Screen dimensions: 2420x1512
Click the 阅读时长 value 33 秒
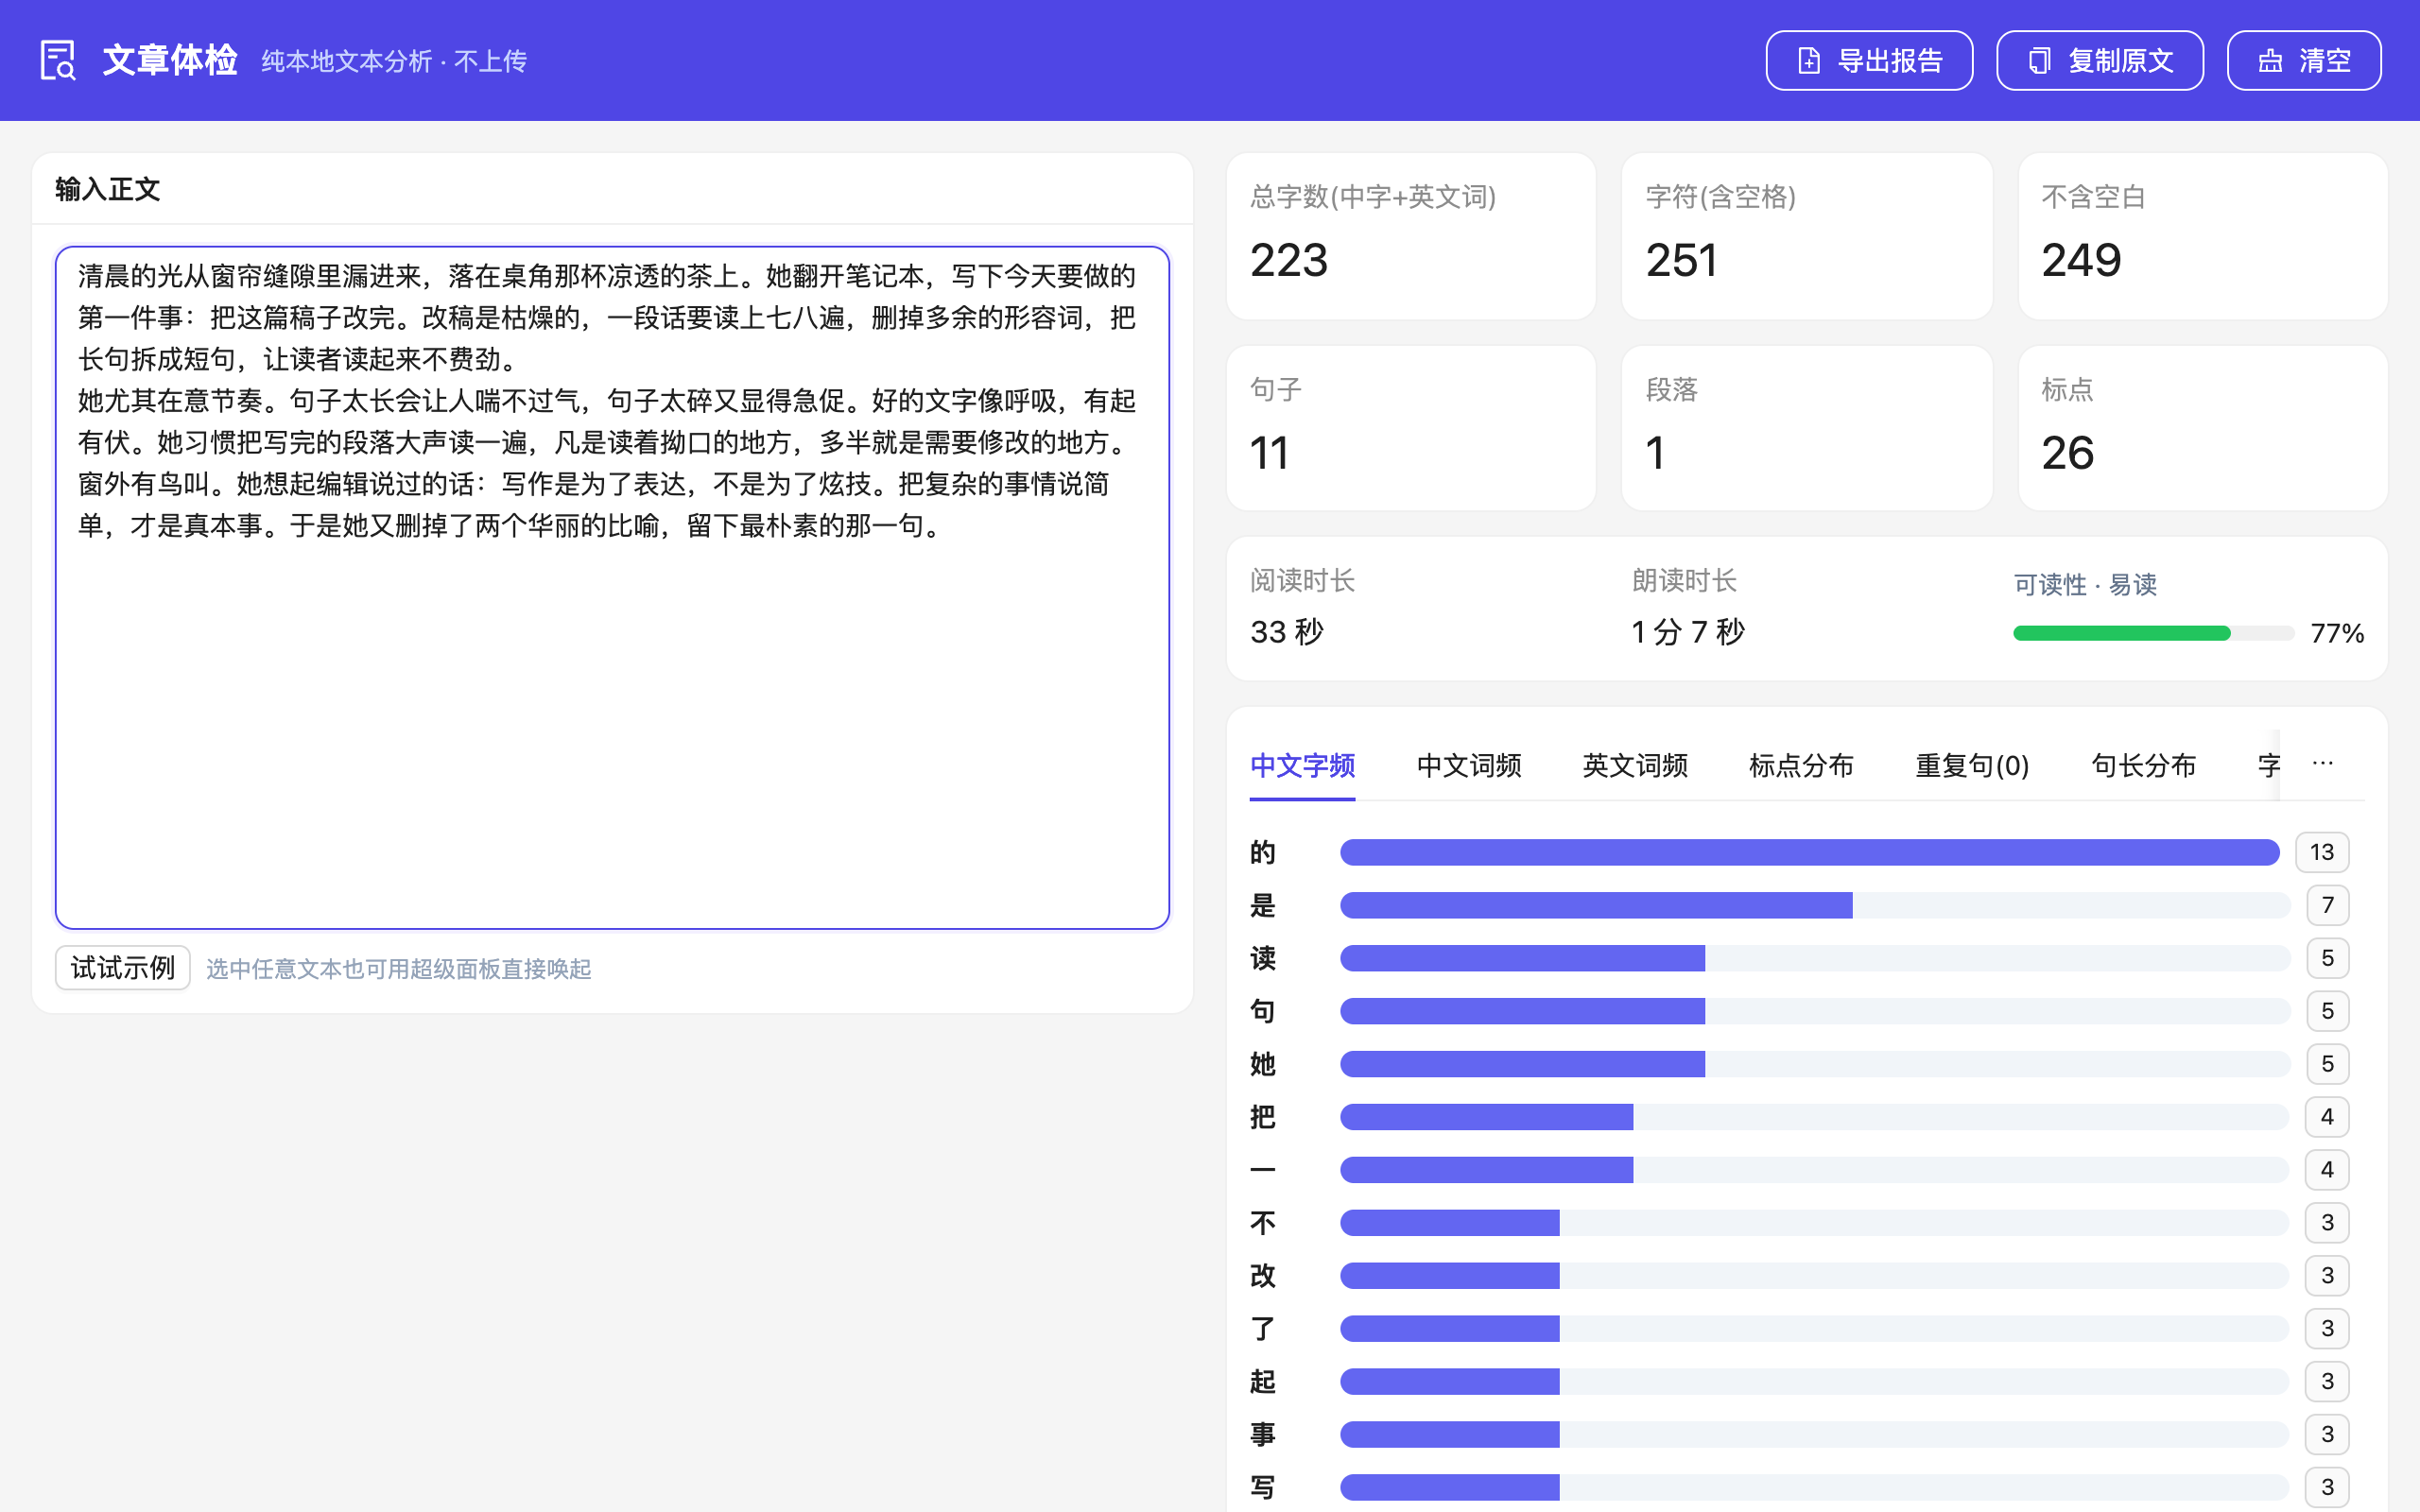(x=1287, y=632)
